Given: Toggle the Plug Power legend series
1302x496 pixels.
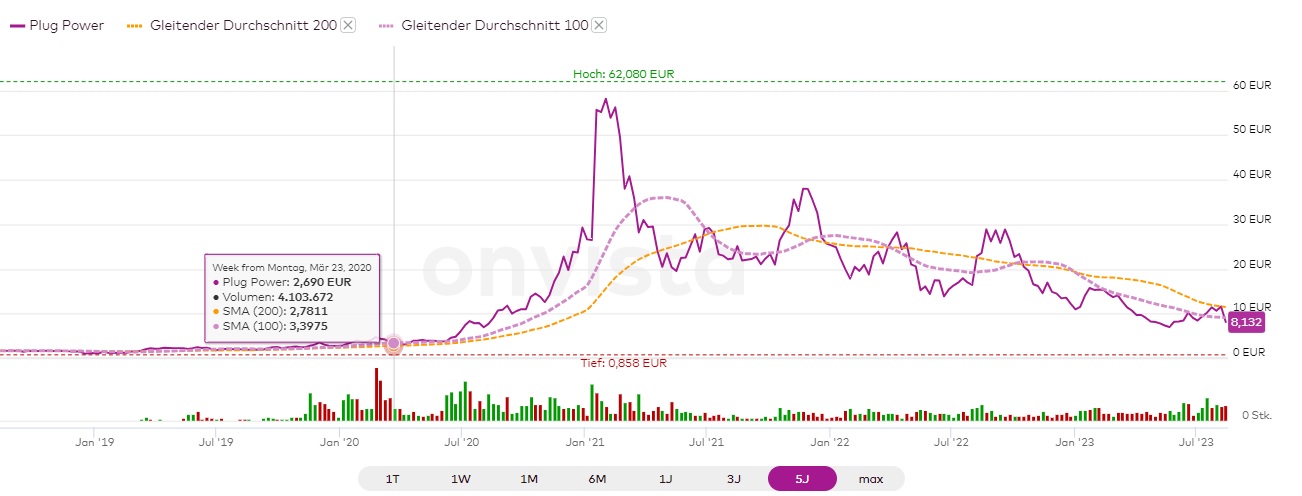Looking at the screenshot, I should pyautogui.click(x=56, y=26).
